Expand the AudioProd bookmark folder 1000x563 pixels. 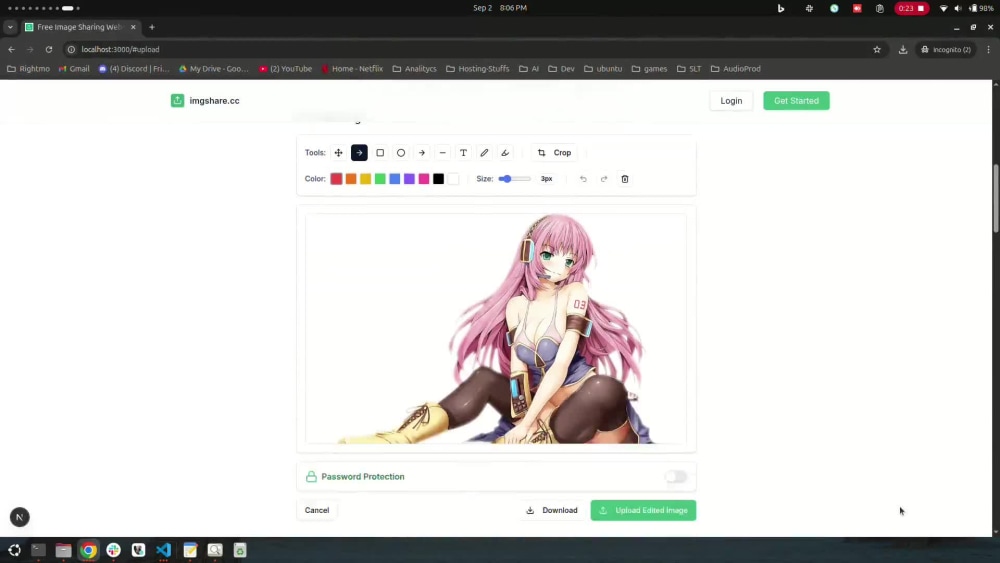pyautogui.click(x=735, y=69)
